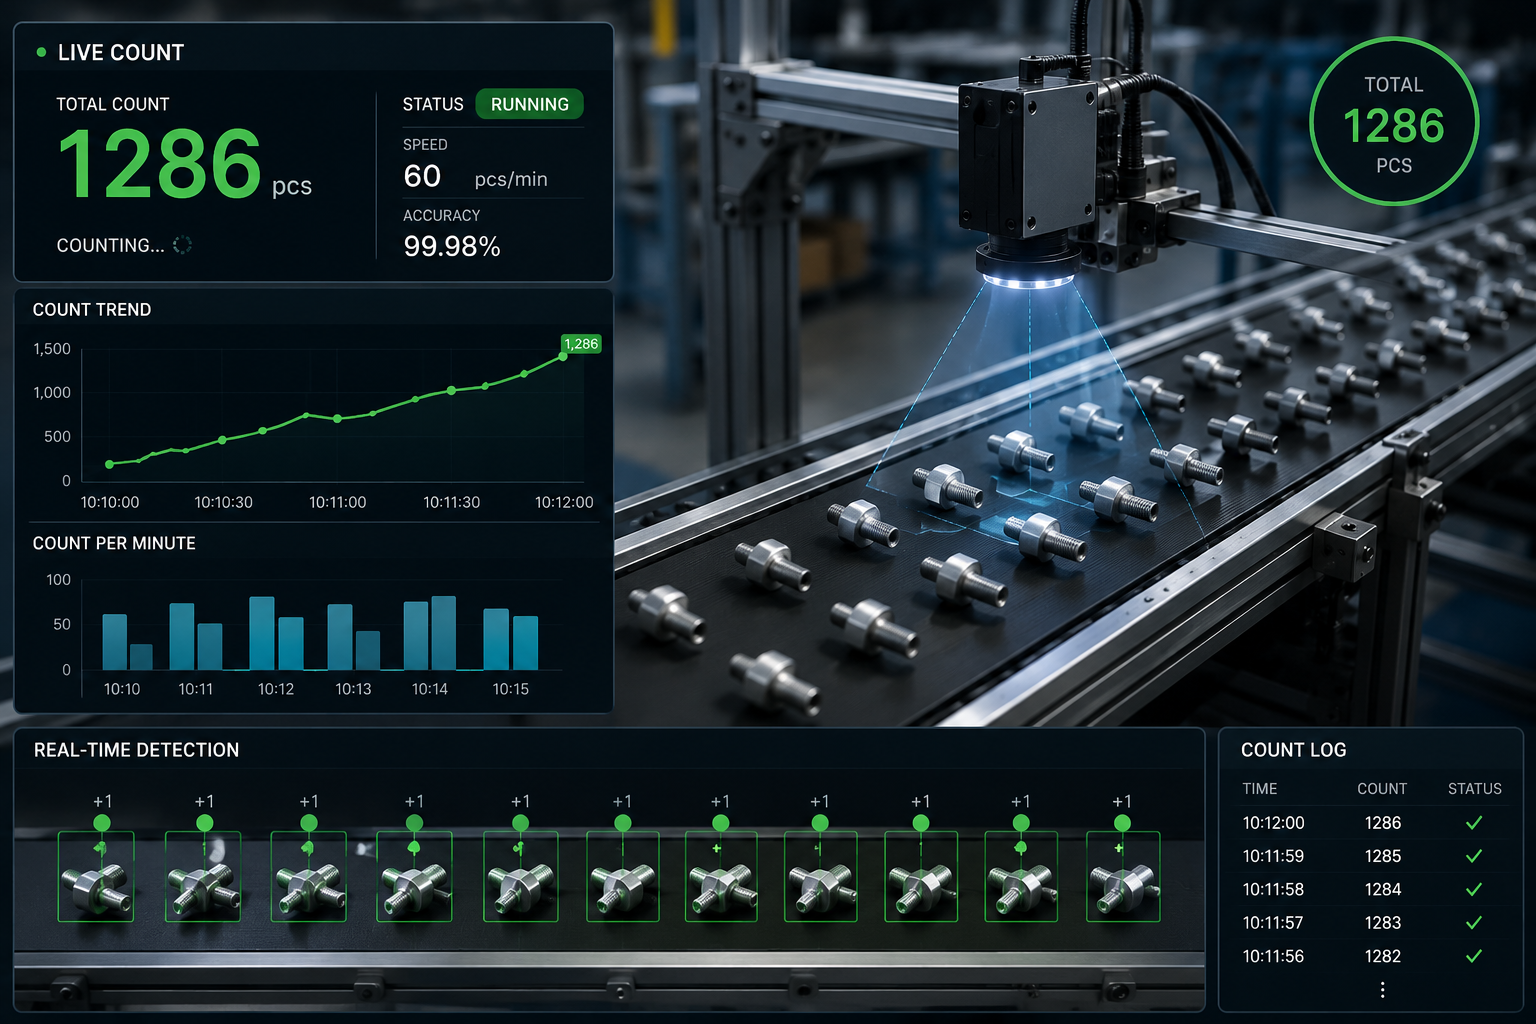Viewport: 1536px width, 1024px height.
Task: Click the 10:15 label under the bar chart
Action: 510,689
